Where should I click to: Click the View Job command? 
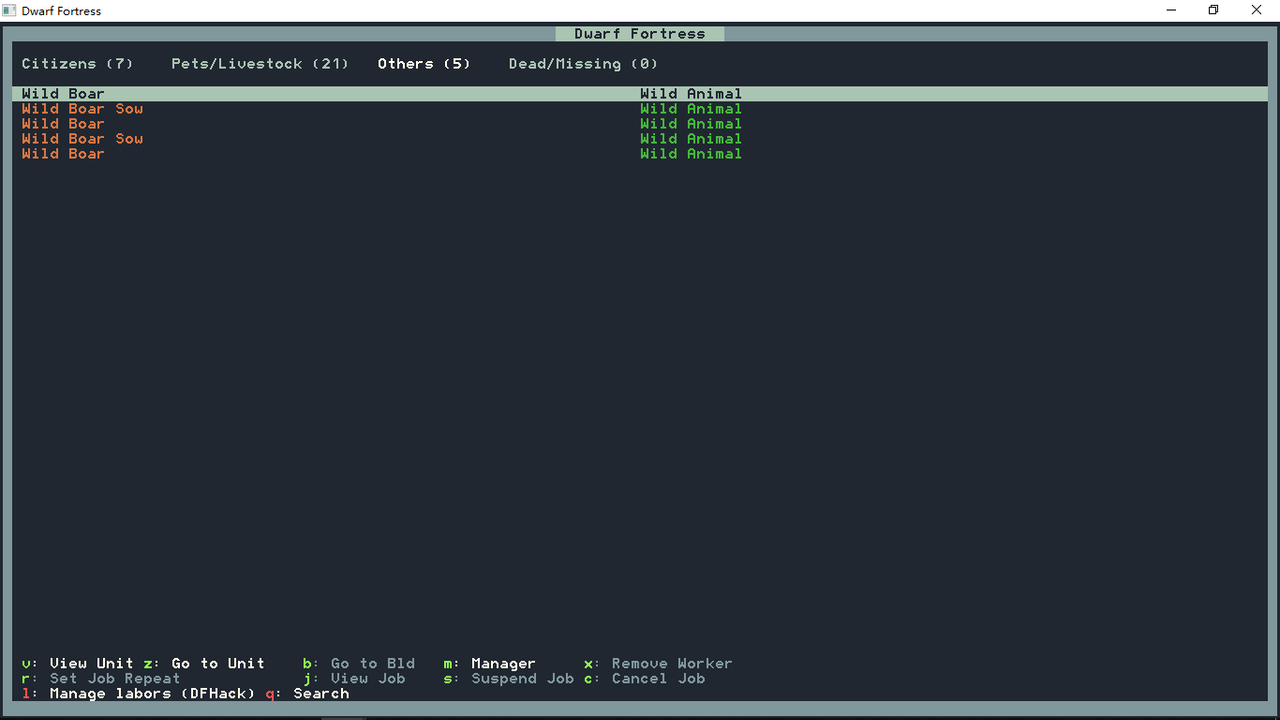click(354, 679)
